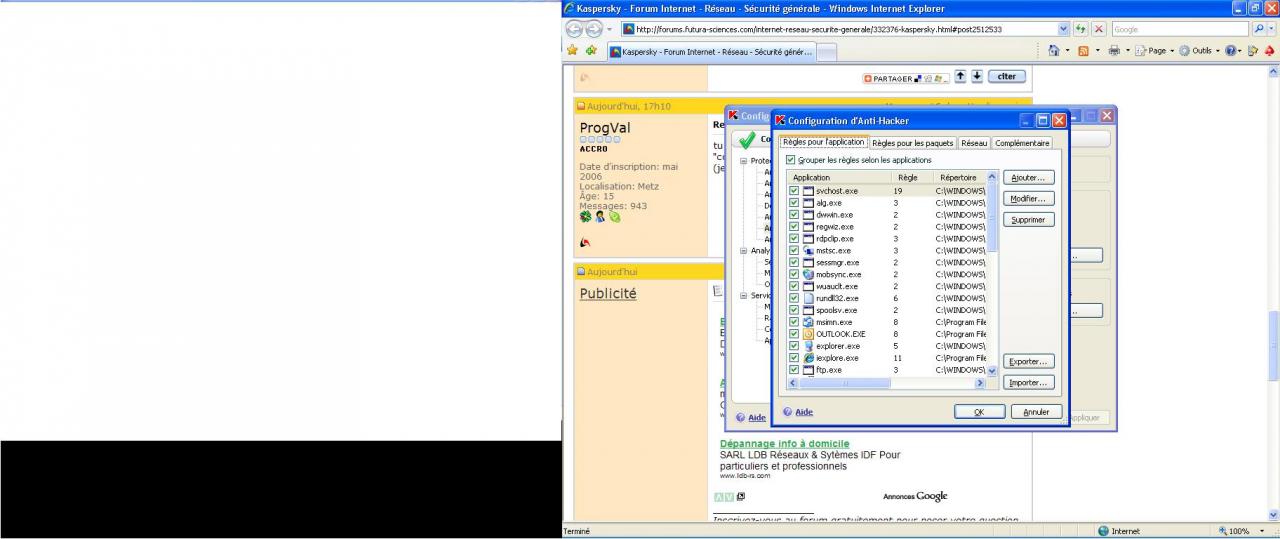The width and height of the screenshot is (1280, 539).
Task: Confirm the dialog with OK button
Action: [979, 412]
